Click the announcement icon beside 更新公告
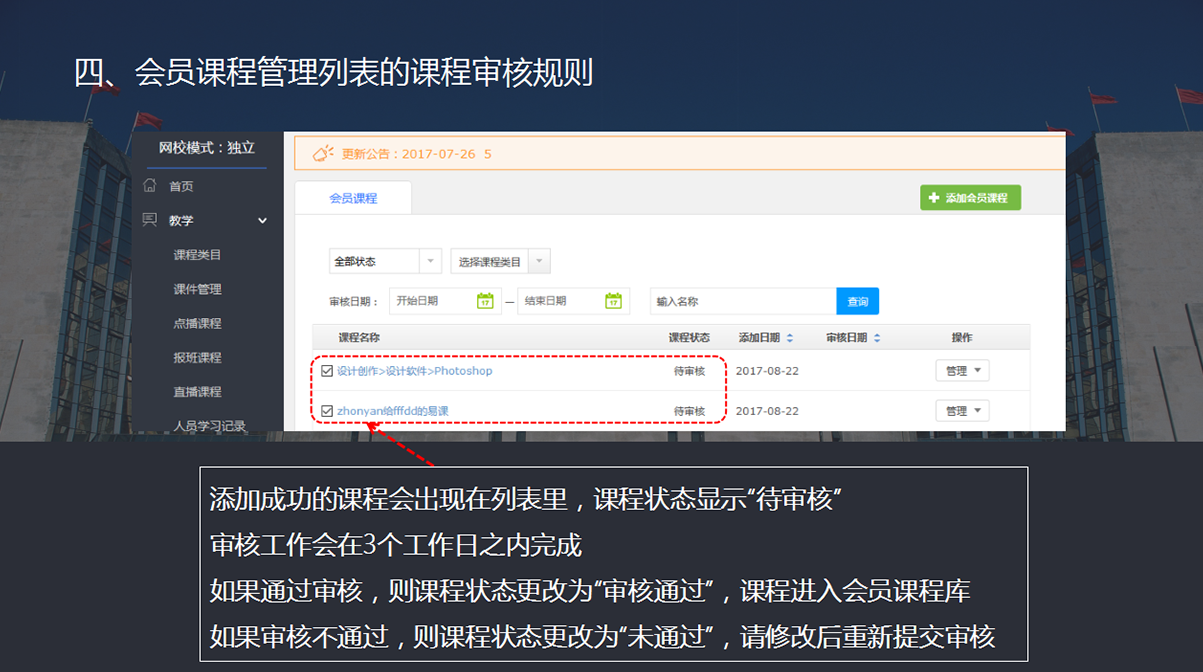Viewport: 1203px width, 672px height. [323, 154]
